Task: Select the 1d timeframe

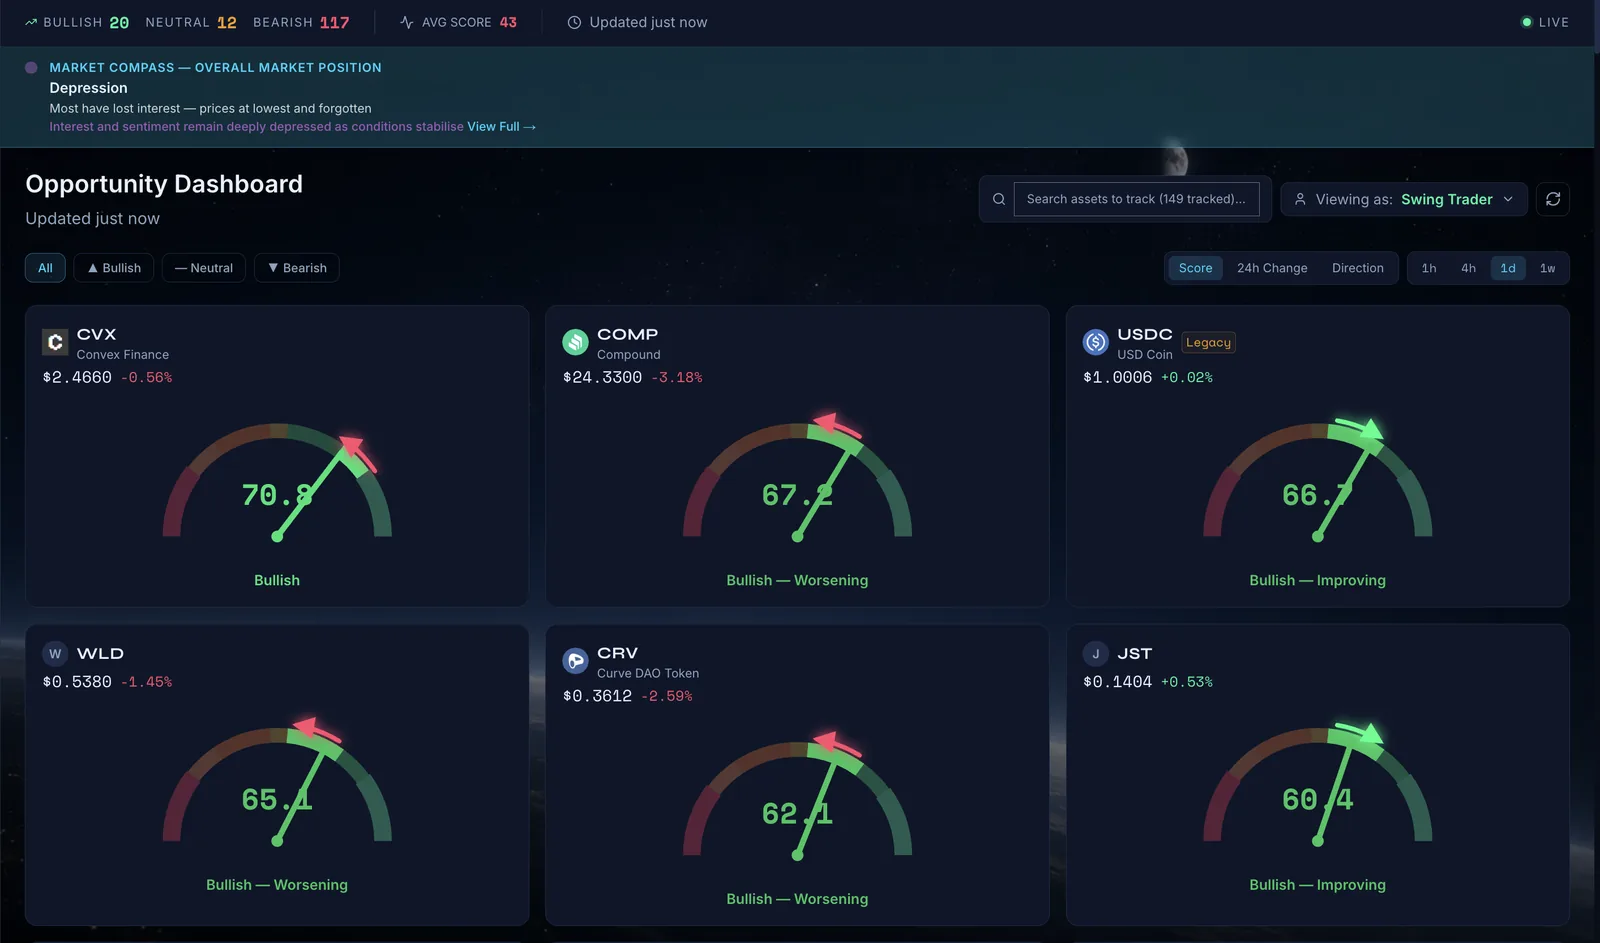Action: 1508,268
